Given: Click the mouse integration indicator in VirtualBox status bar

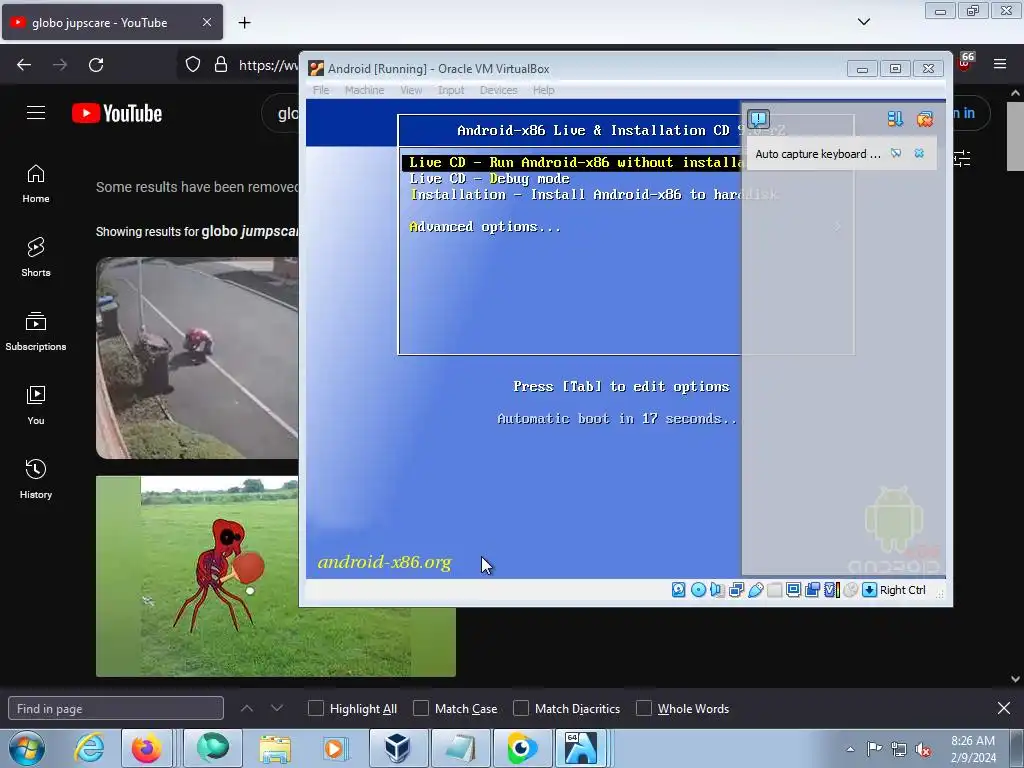Looking at the screenshot, I should click(x=850, y=590).
